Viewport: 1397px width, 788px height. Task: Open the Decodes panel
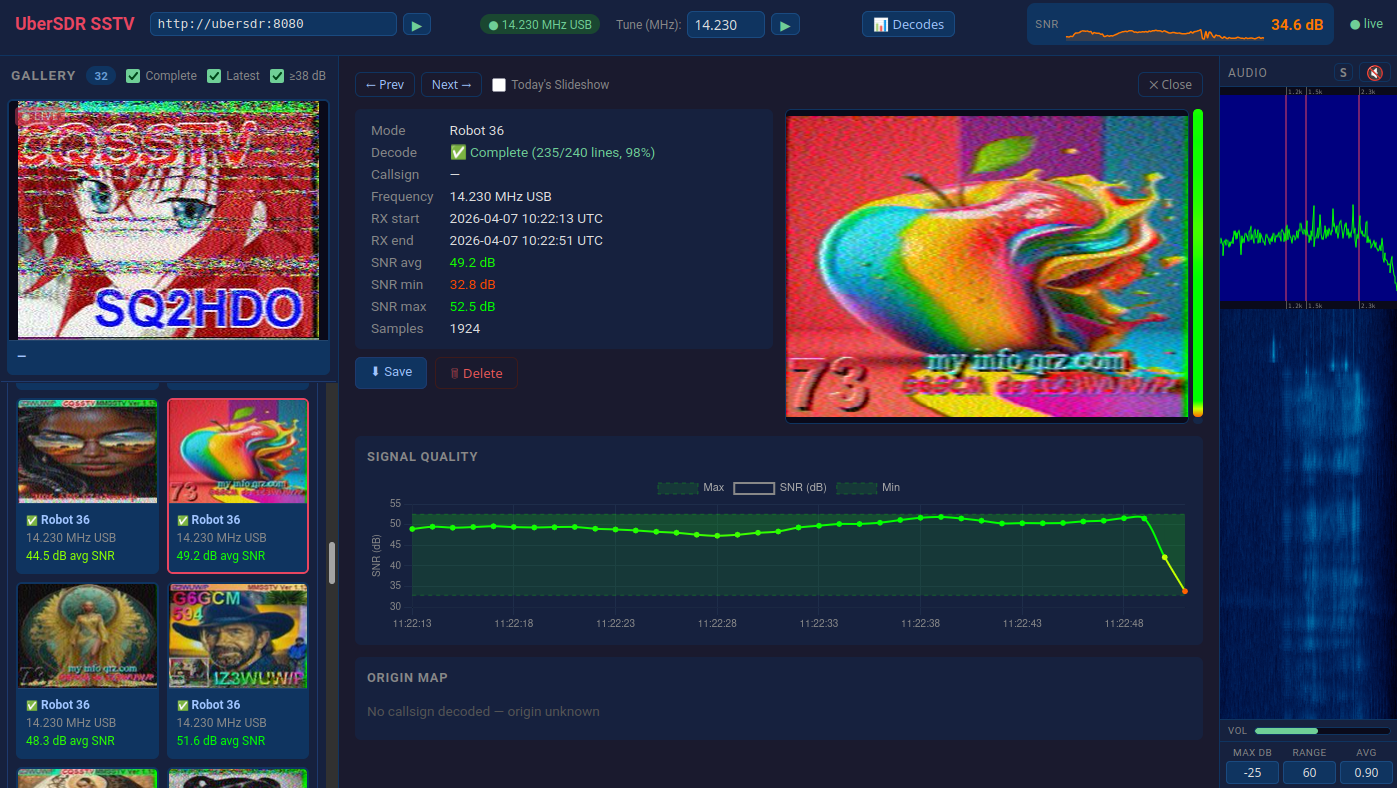(908, 24)
